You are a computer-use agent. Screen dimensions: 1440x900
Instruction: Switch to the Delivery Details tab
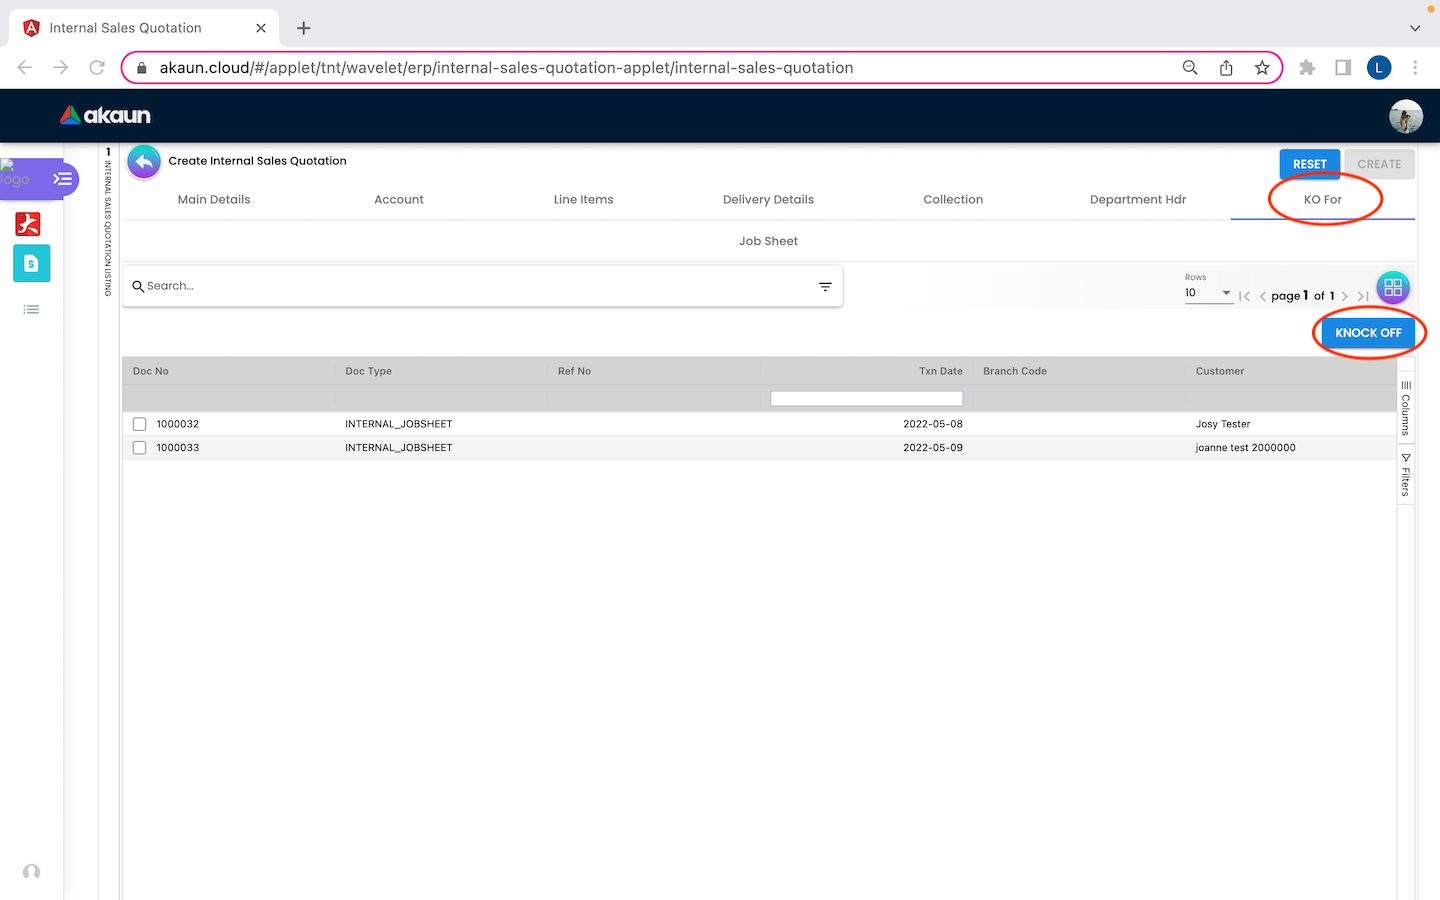pyautogui.click(x=768, y=200)
